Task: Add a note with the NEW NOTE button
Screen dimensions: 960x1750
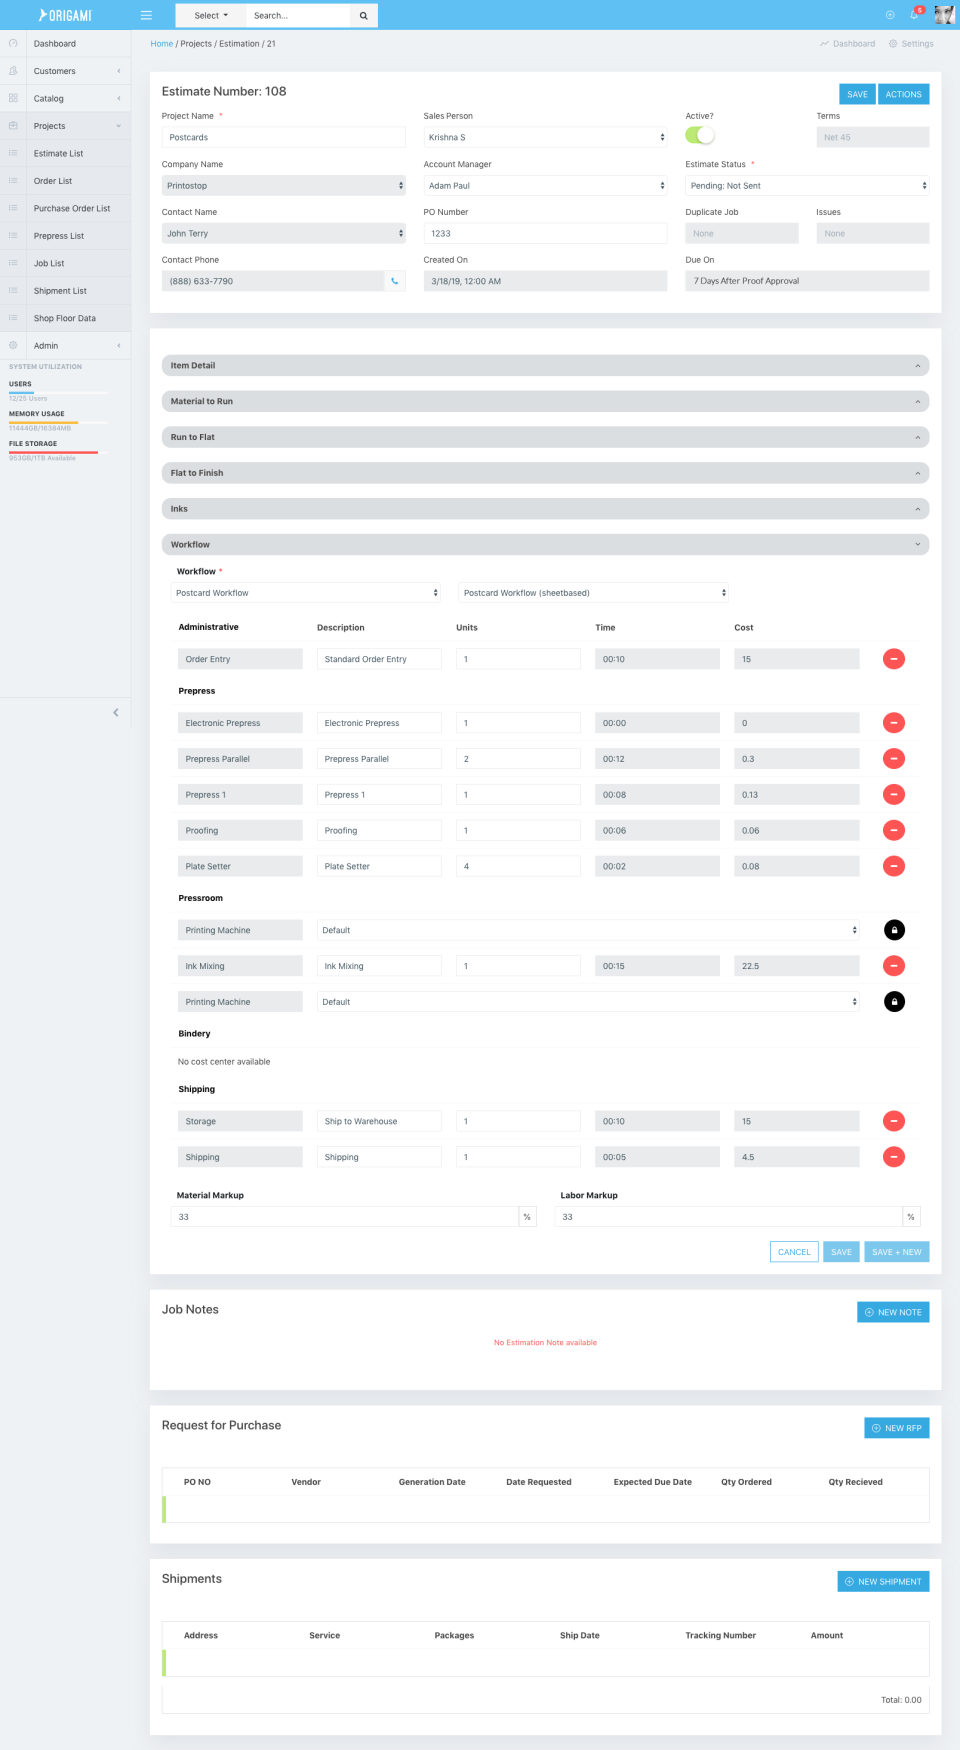Action: (x=893, y=1312)
